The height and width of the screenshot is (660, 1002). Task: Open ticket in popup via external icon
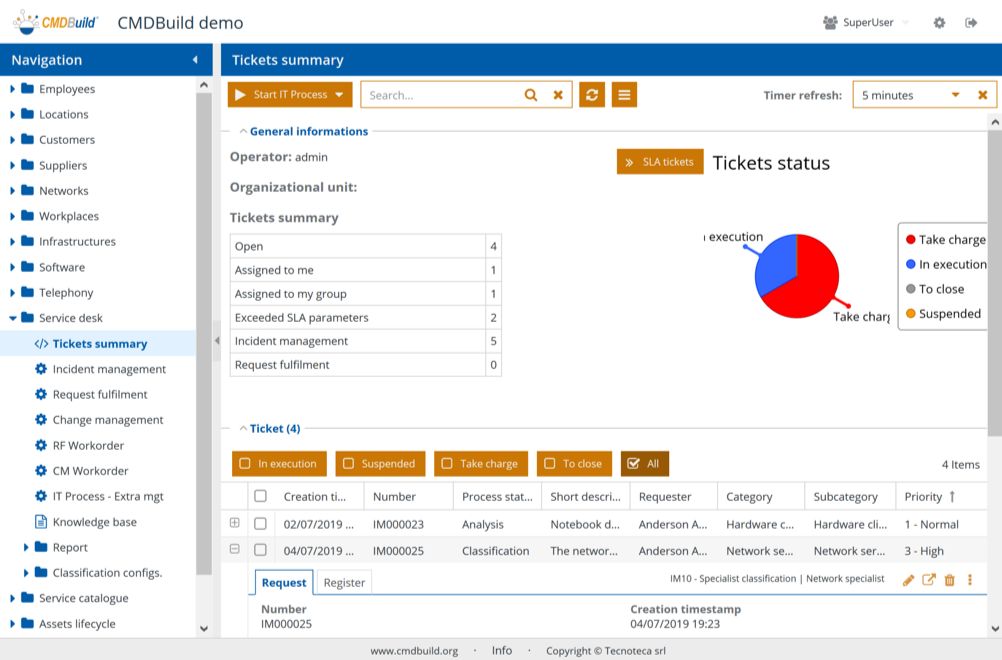[x=929, y=580]
